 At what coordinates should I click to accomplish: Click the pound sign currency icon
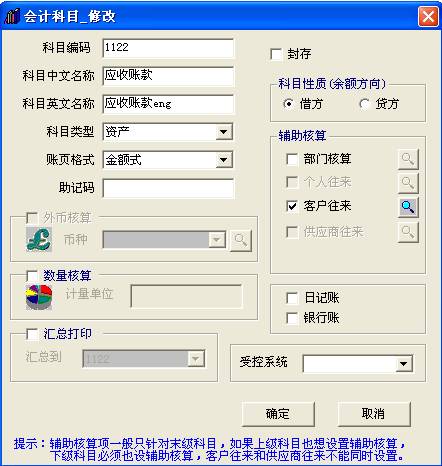point(39,239)
